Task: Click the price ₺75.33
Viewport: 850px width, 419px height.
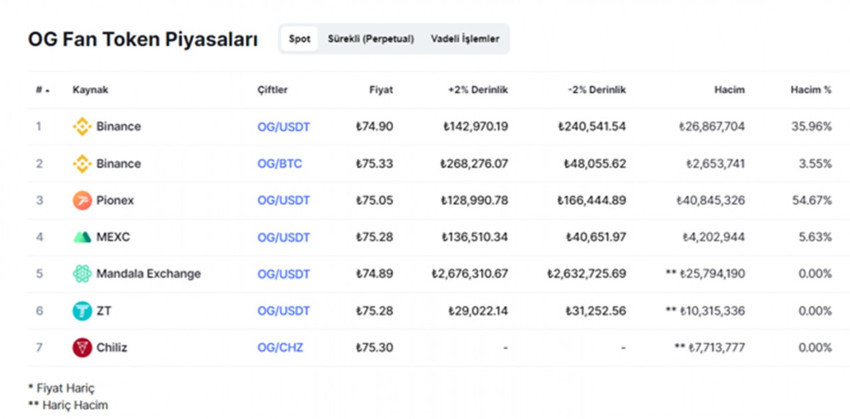Action: (x=375, y=164)
